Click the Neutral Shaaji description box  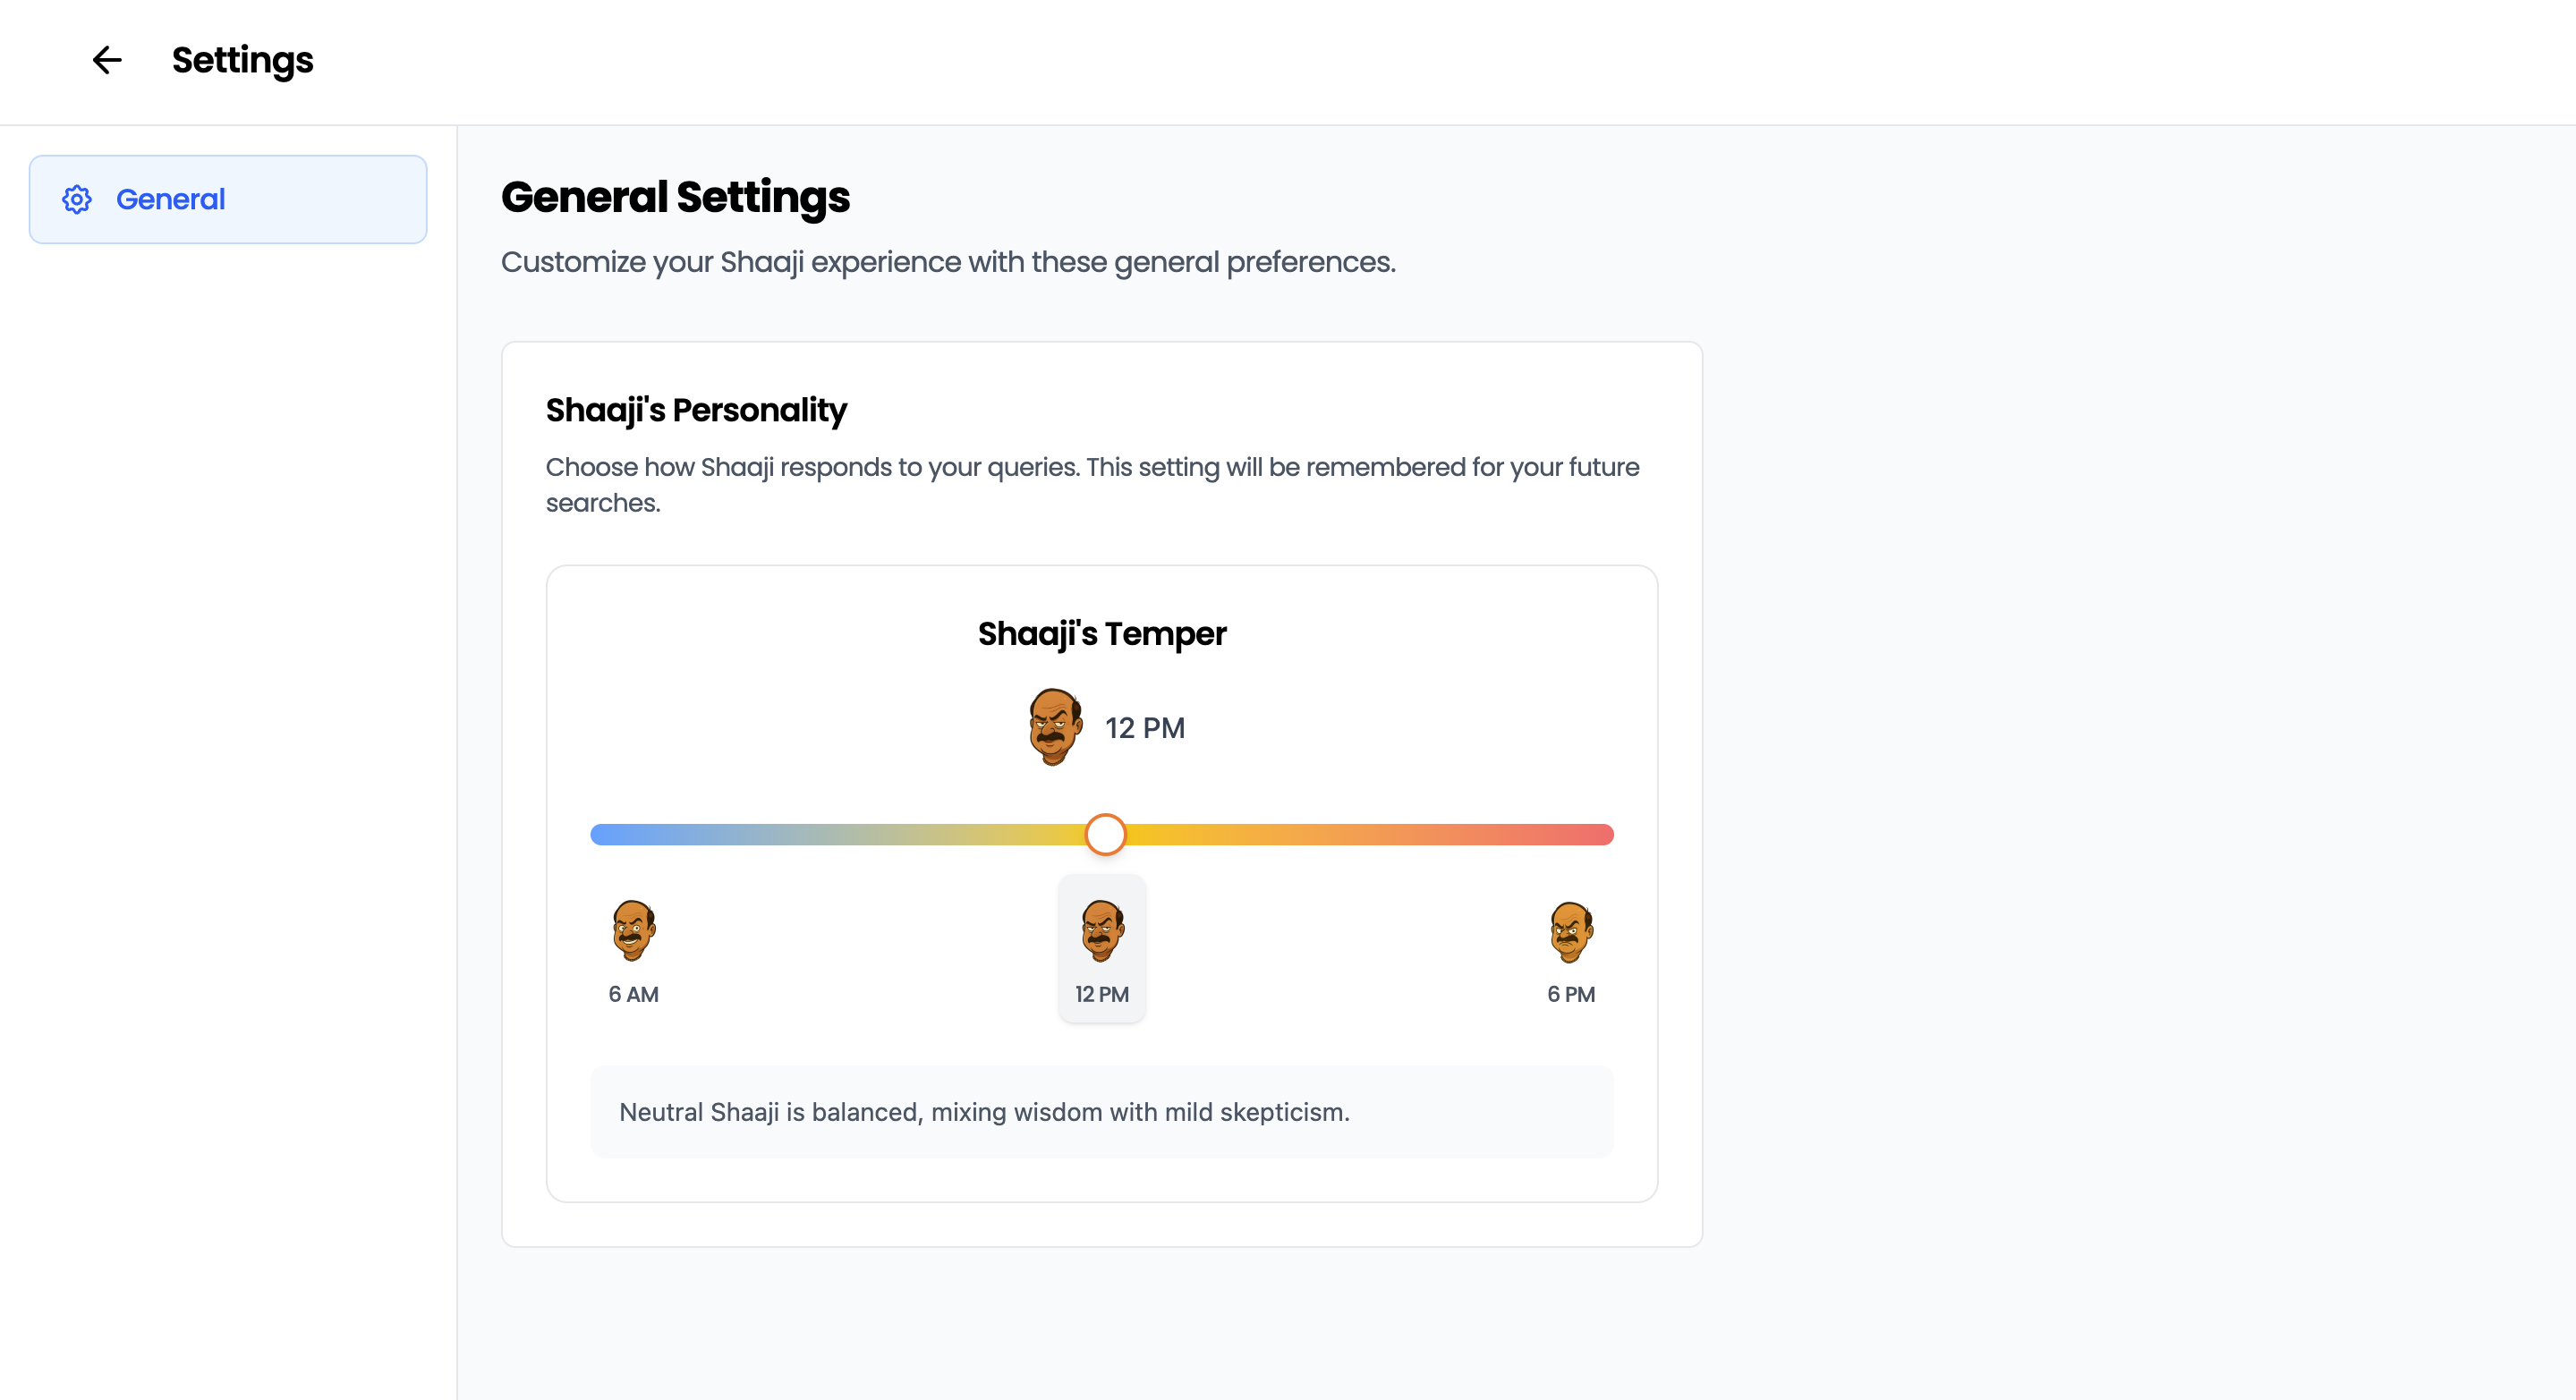pos(1101,1112)
